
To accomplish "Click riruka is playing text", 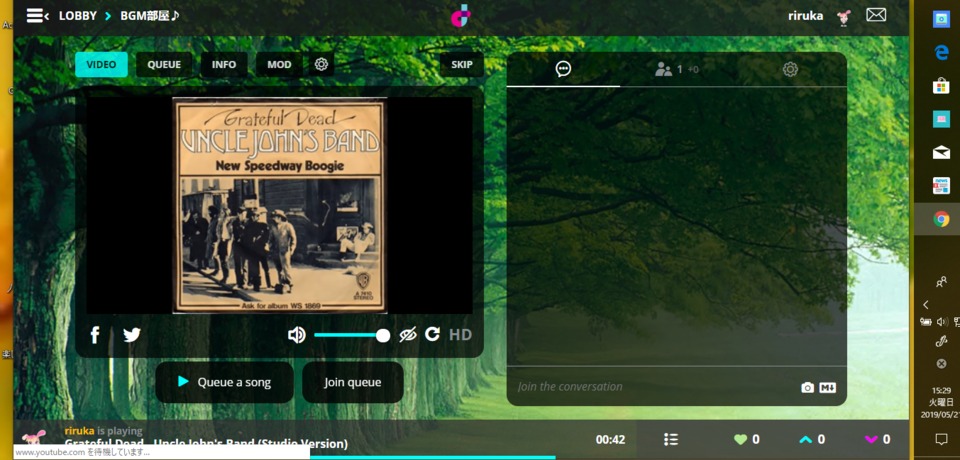I will [103, 431].
